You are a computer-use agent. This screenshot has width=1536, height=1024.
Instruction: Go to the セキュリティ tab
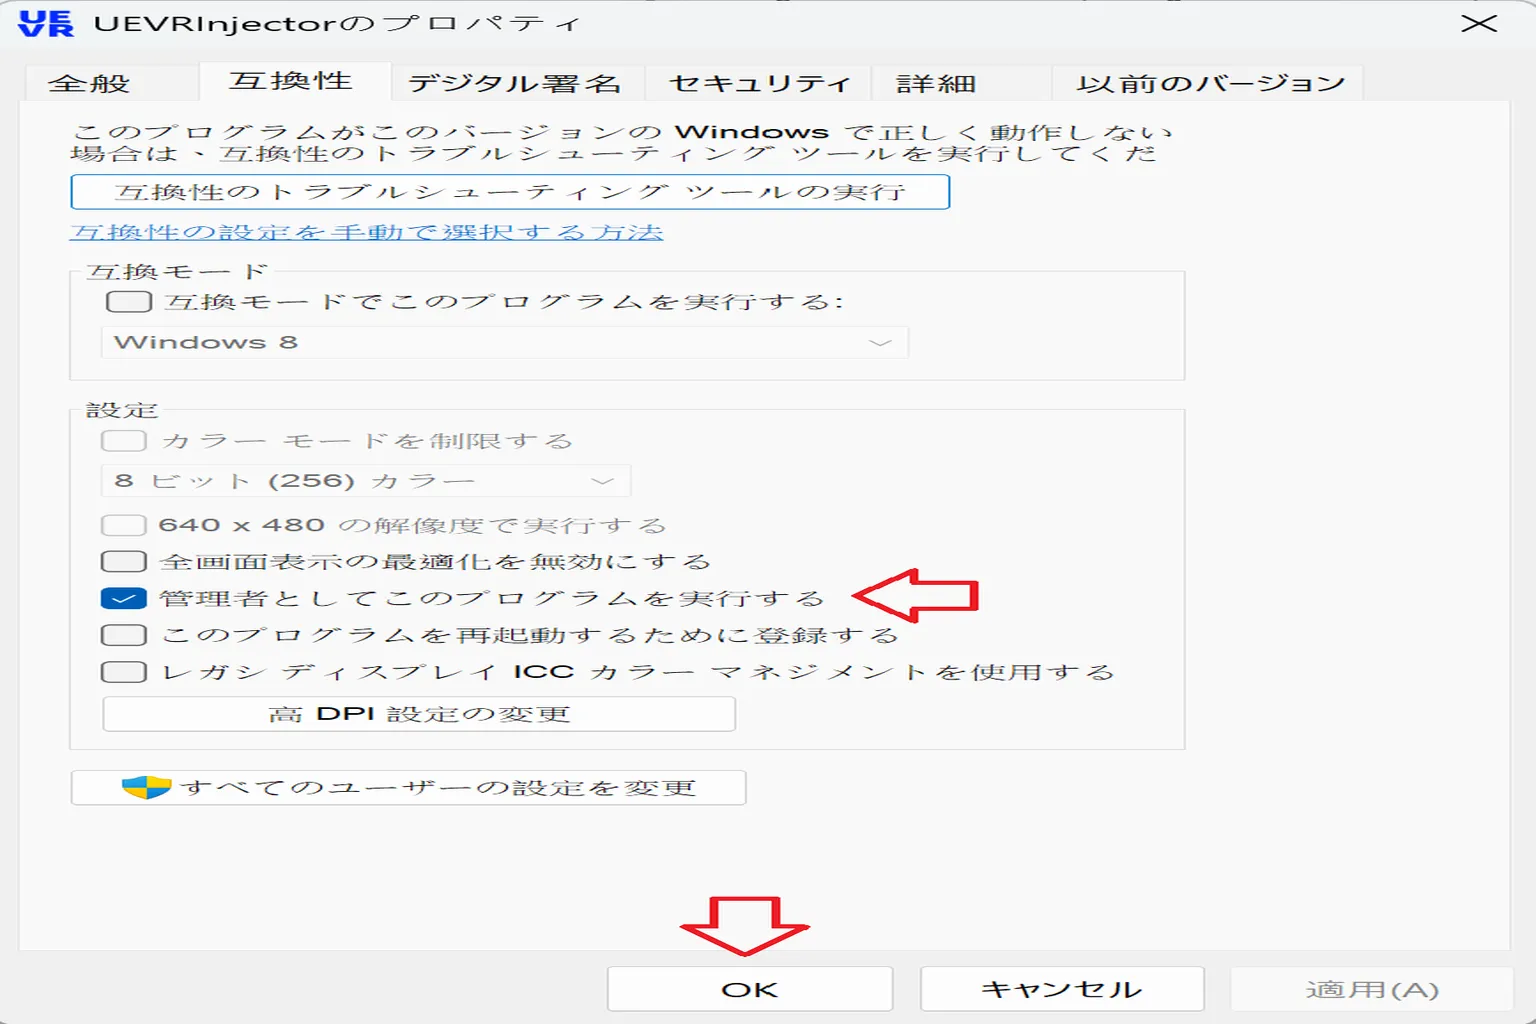click(759, 83)
